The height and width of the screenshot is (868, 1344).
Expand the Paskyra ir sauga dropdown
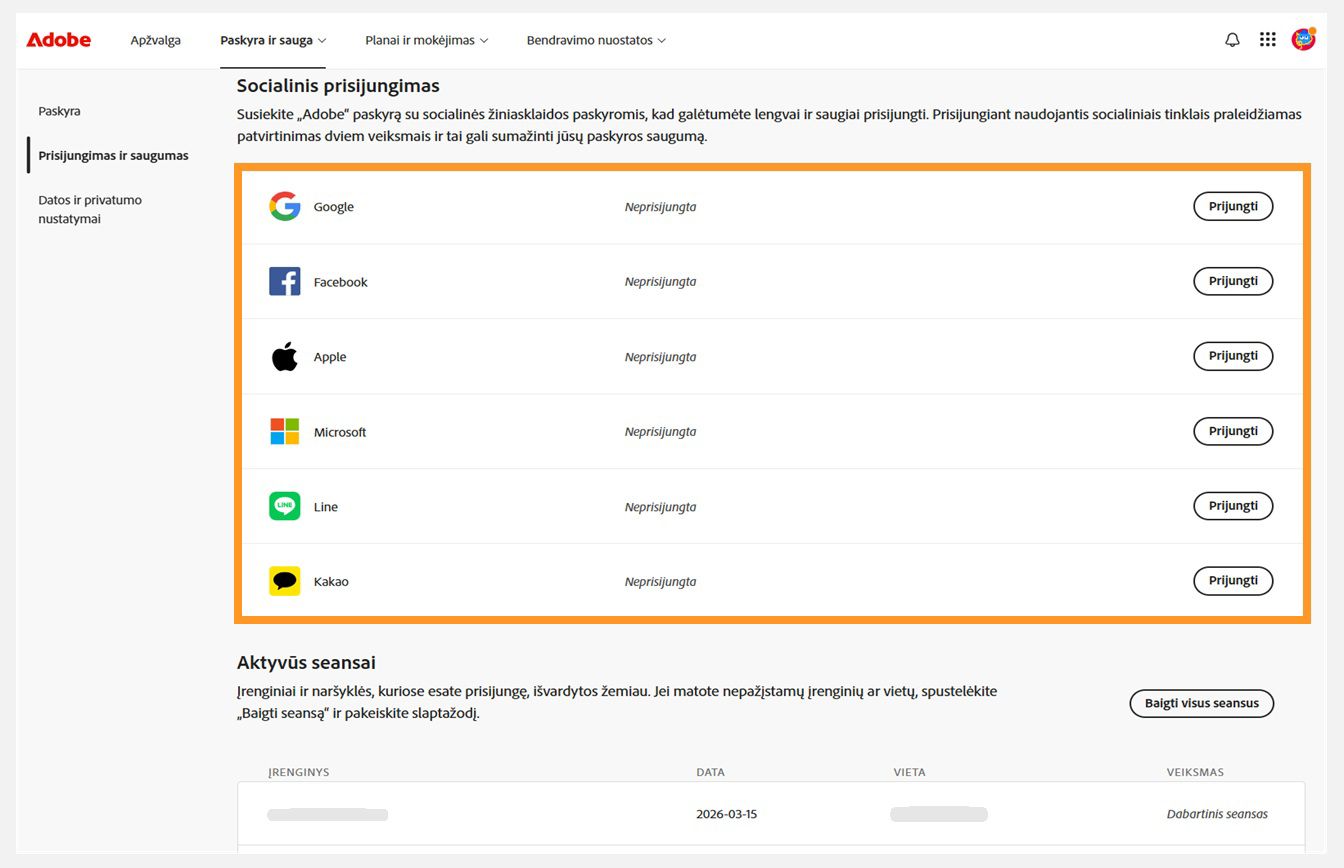click(x=273, y=40)
